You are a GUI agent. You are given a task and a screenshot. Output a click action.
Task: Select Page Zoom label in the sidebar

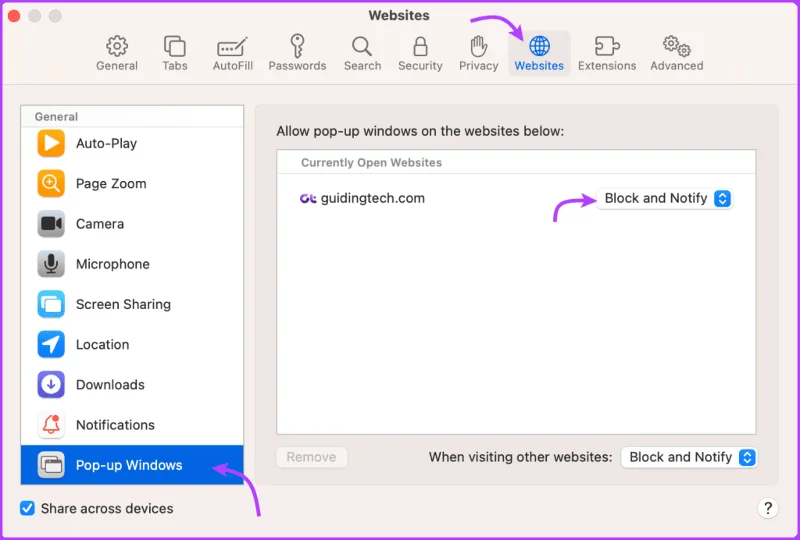click(111, 184)
